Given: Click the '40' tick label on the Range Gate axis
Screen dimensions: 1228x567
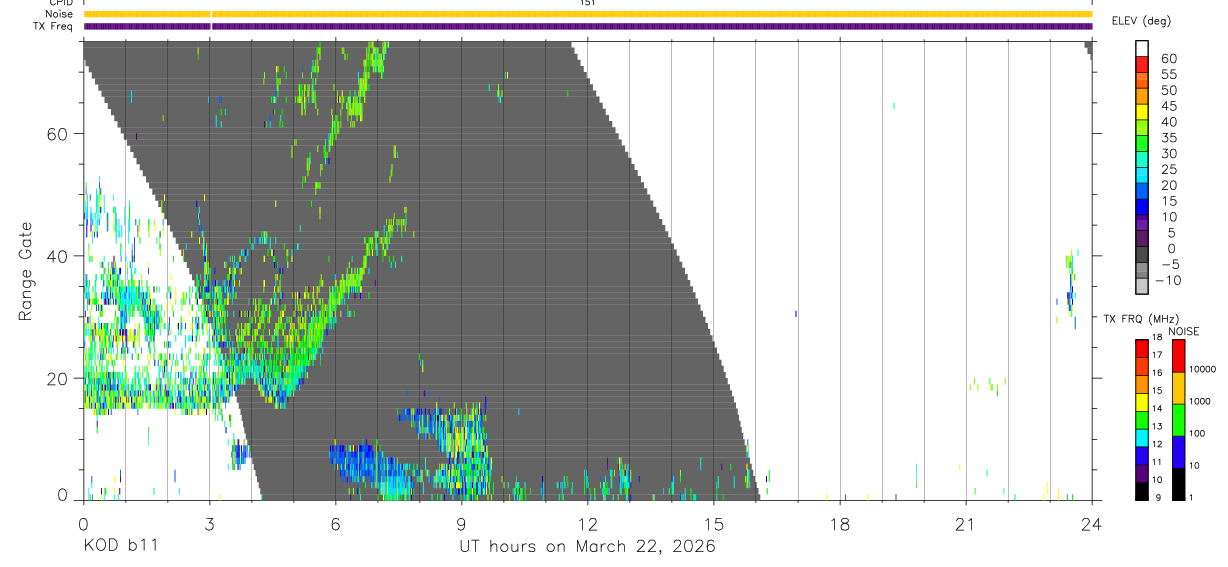Looking at the screenshot, I should tap(56, 256).
